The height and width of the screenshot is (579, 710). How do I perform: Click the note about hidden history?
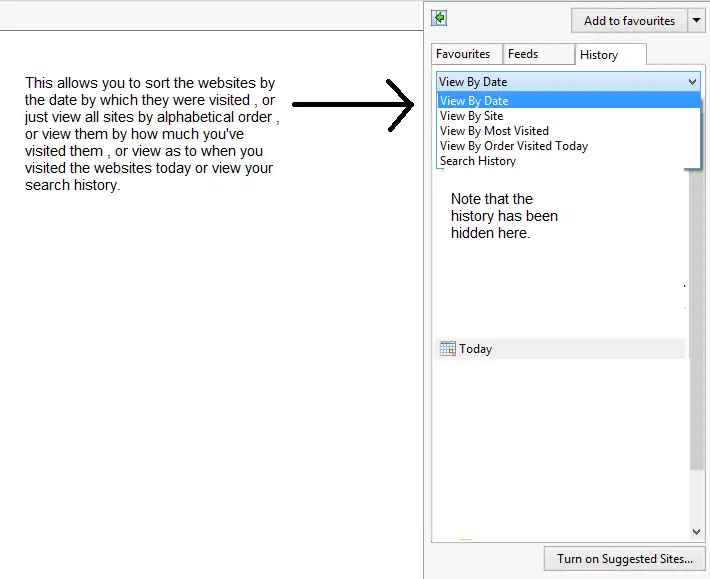point(504,216)
